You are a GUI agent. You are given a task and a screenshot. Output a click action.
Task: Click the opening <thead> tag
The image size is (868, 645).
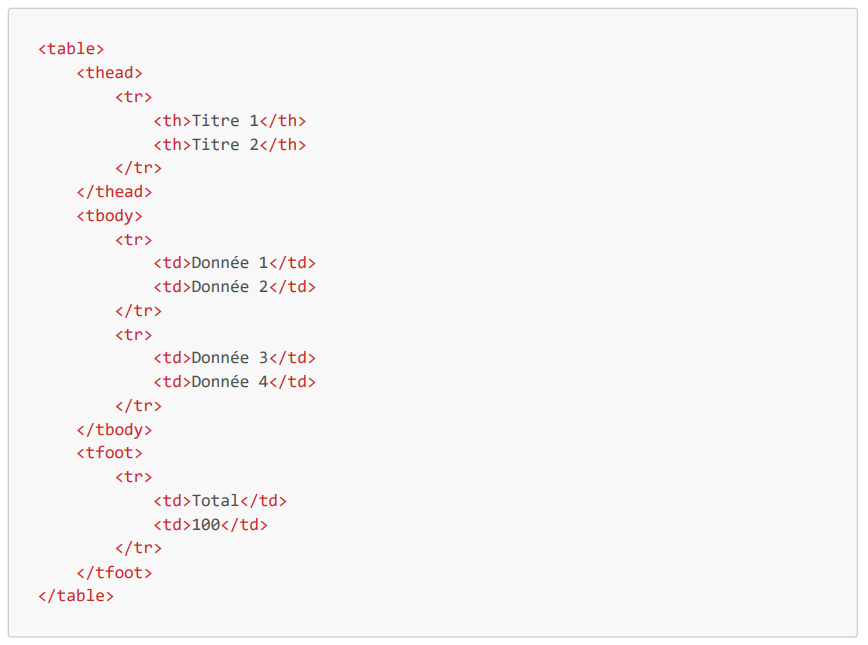click(109, 72)
